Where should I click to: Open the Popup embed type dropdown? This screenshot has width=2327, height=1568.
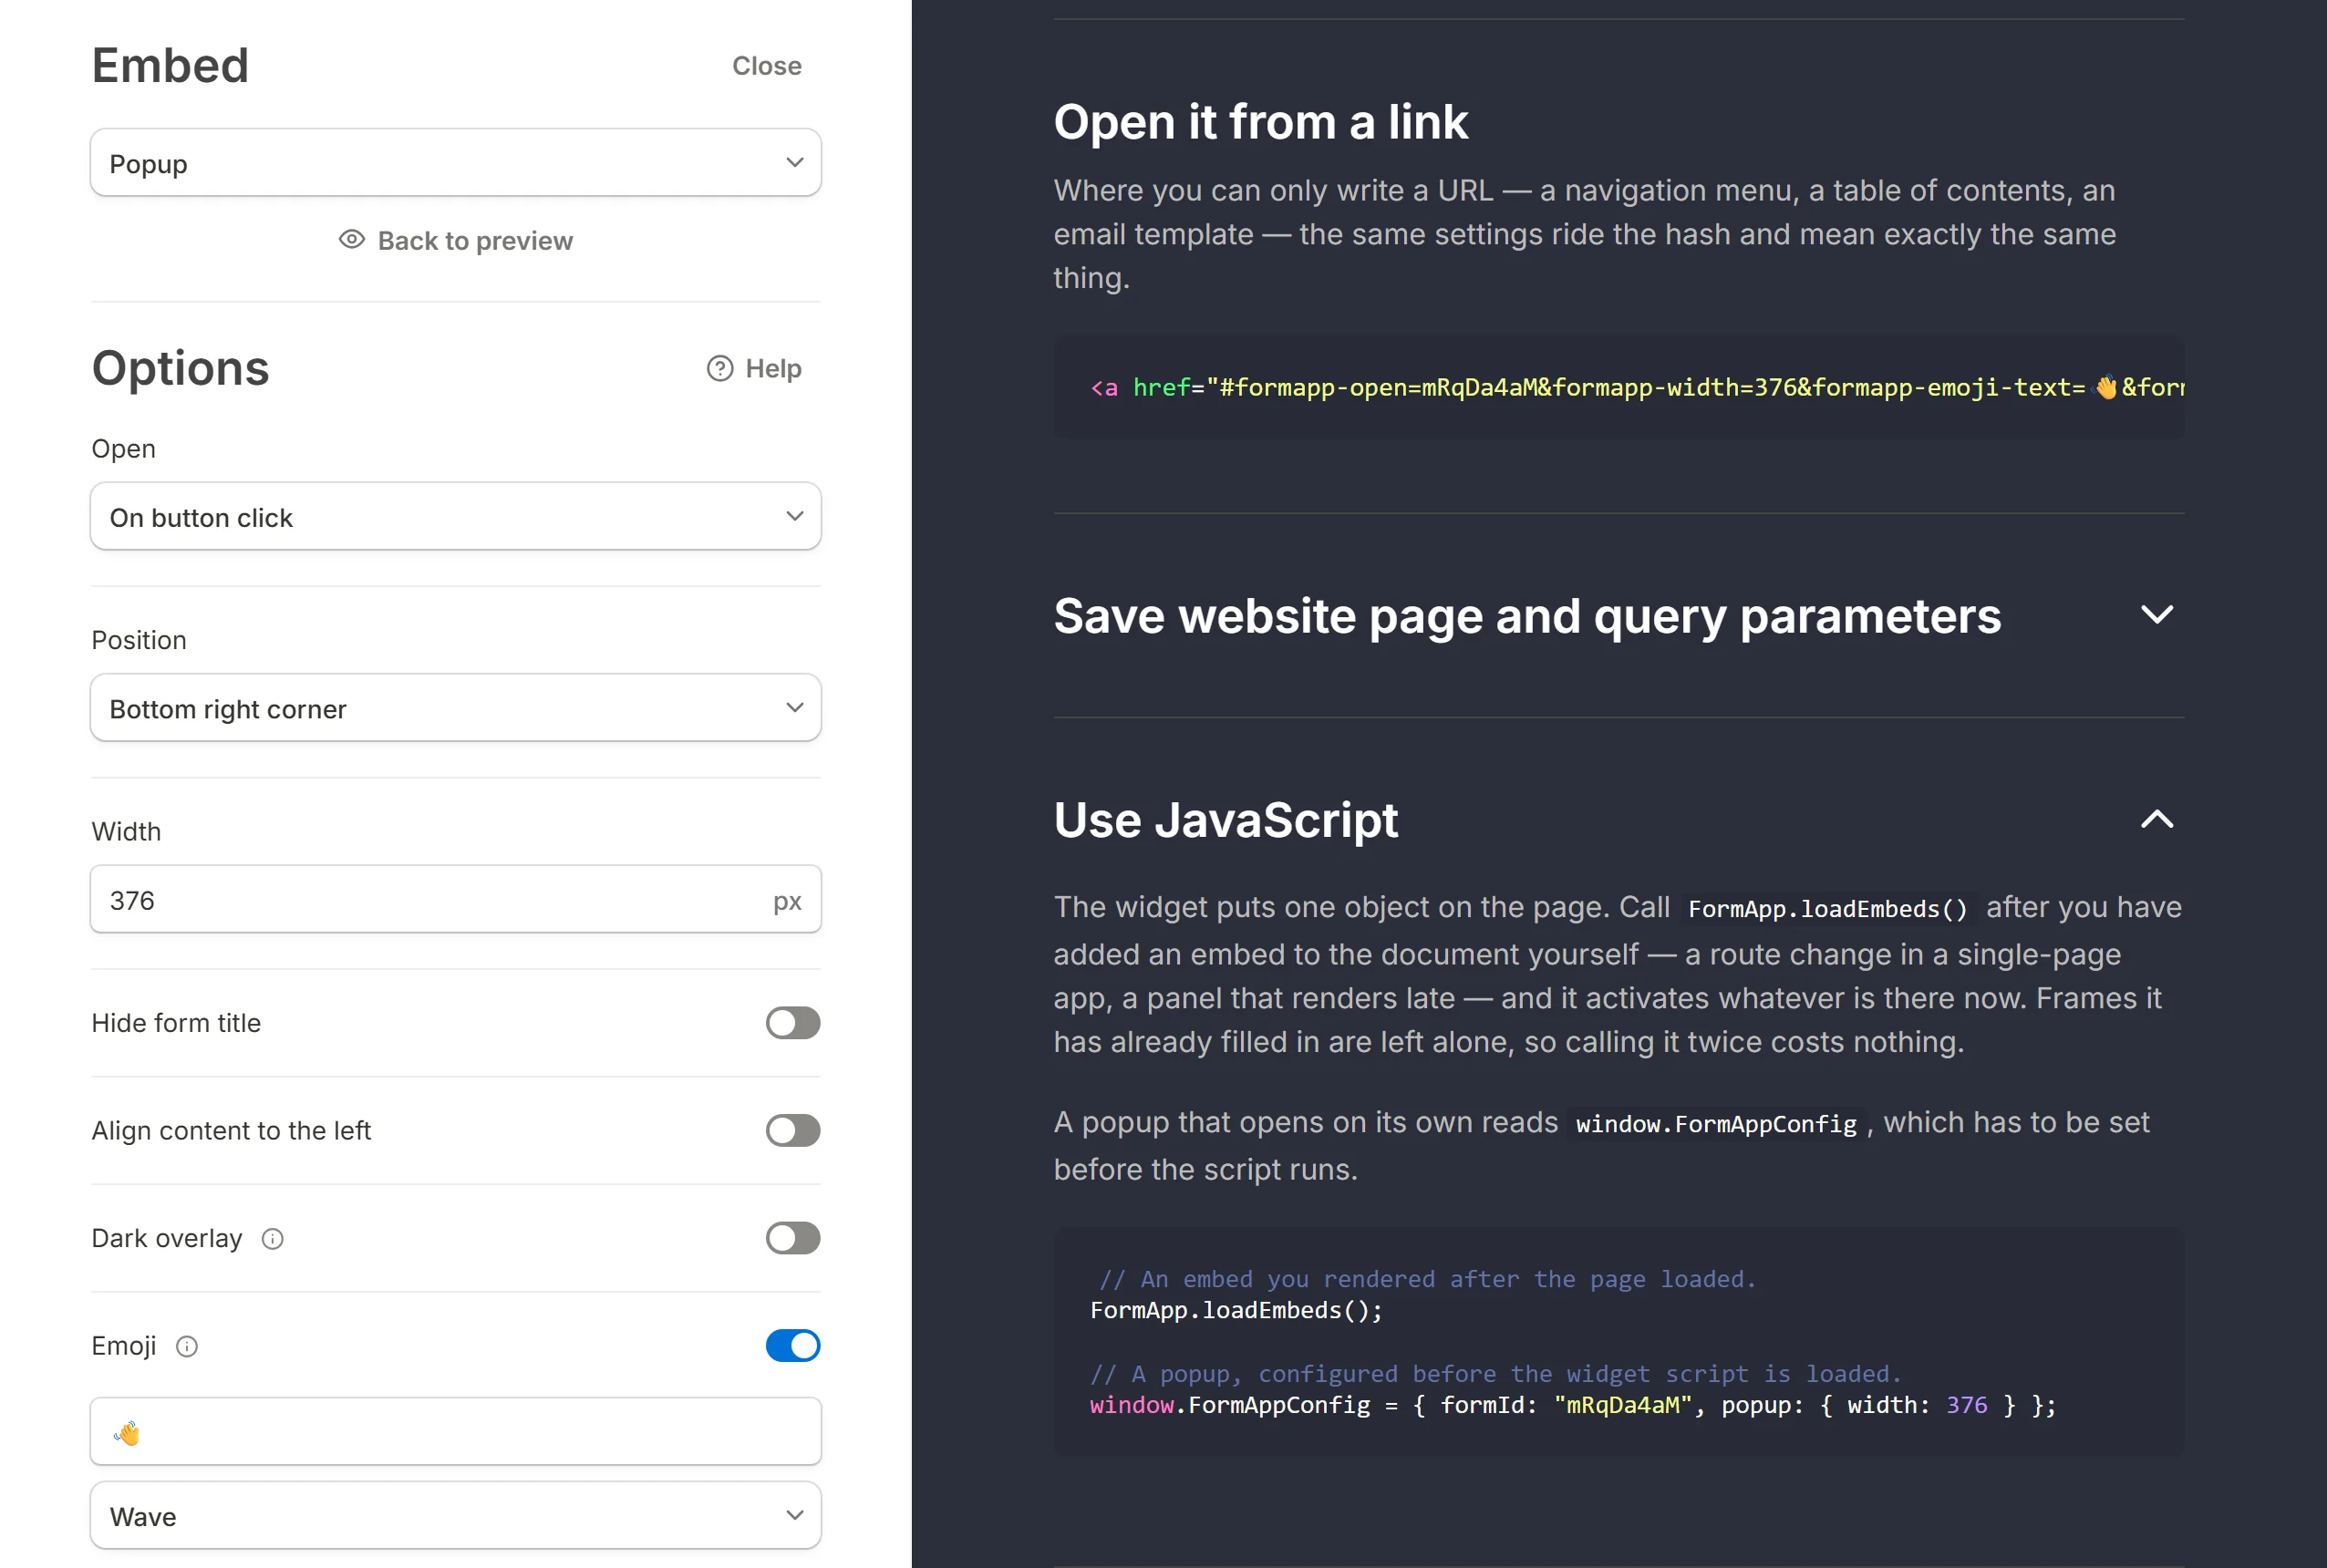click(456, 163)
